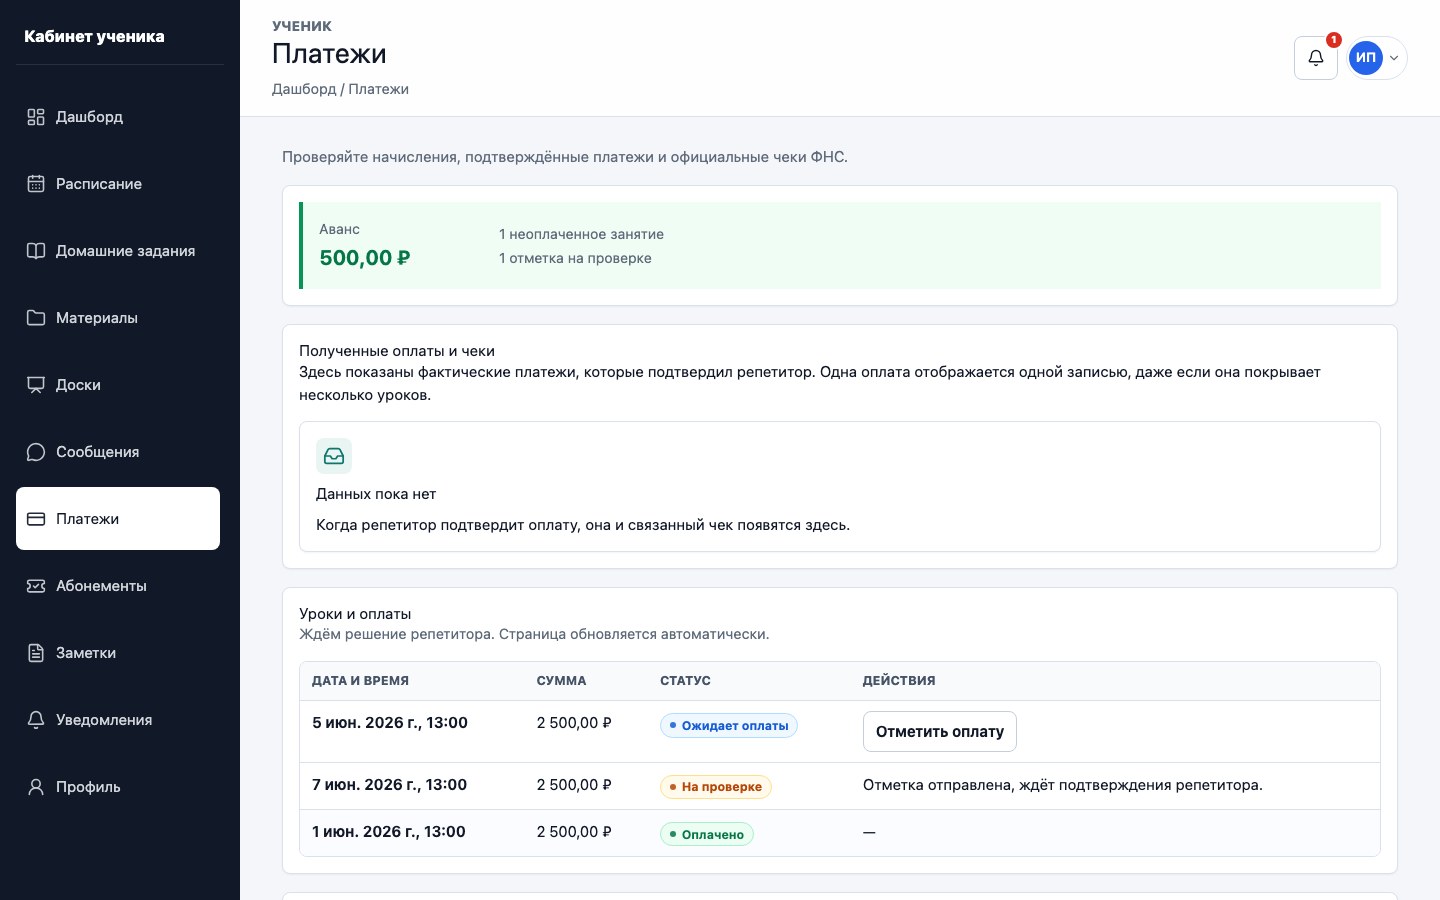Click the 7 июн. 2026 г., 13:00 cell
The image size is (1440, 900).
point(390,785)
